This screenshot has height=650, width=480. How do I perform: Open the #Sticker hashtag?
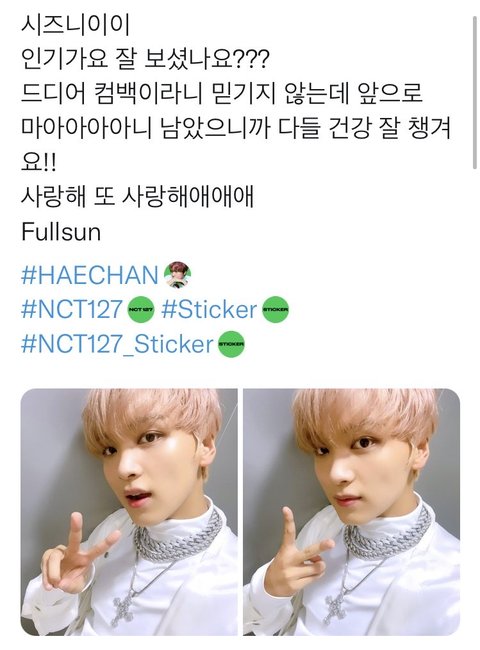(x=209, y=309)
